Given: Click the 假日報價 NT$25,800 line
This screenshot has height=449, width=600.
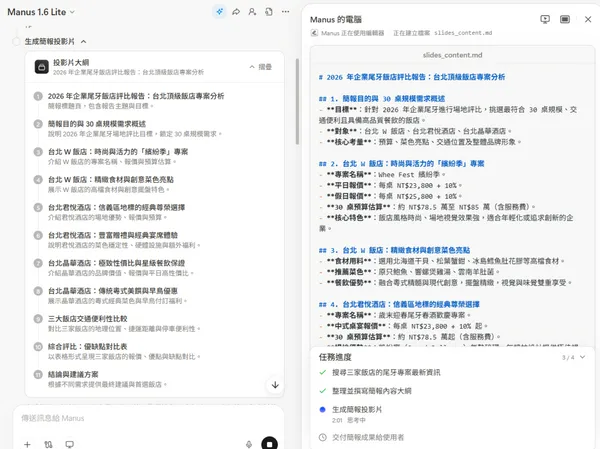Looking at the screenshot, I should pyautogui.click(x=390, y=196).
